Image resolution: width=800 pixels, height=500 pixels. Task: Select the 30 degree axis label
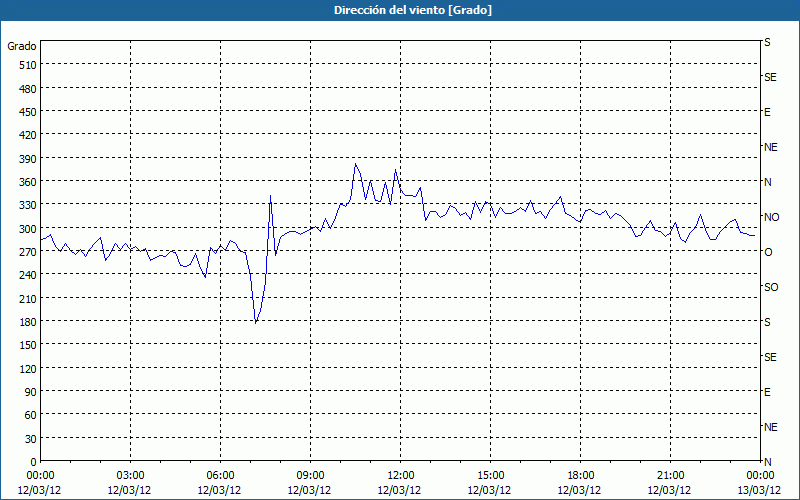click(x=31, y=439)
